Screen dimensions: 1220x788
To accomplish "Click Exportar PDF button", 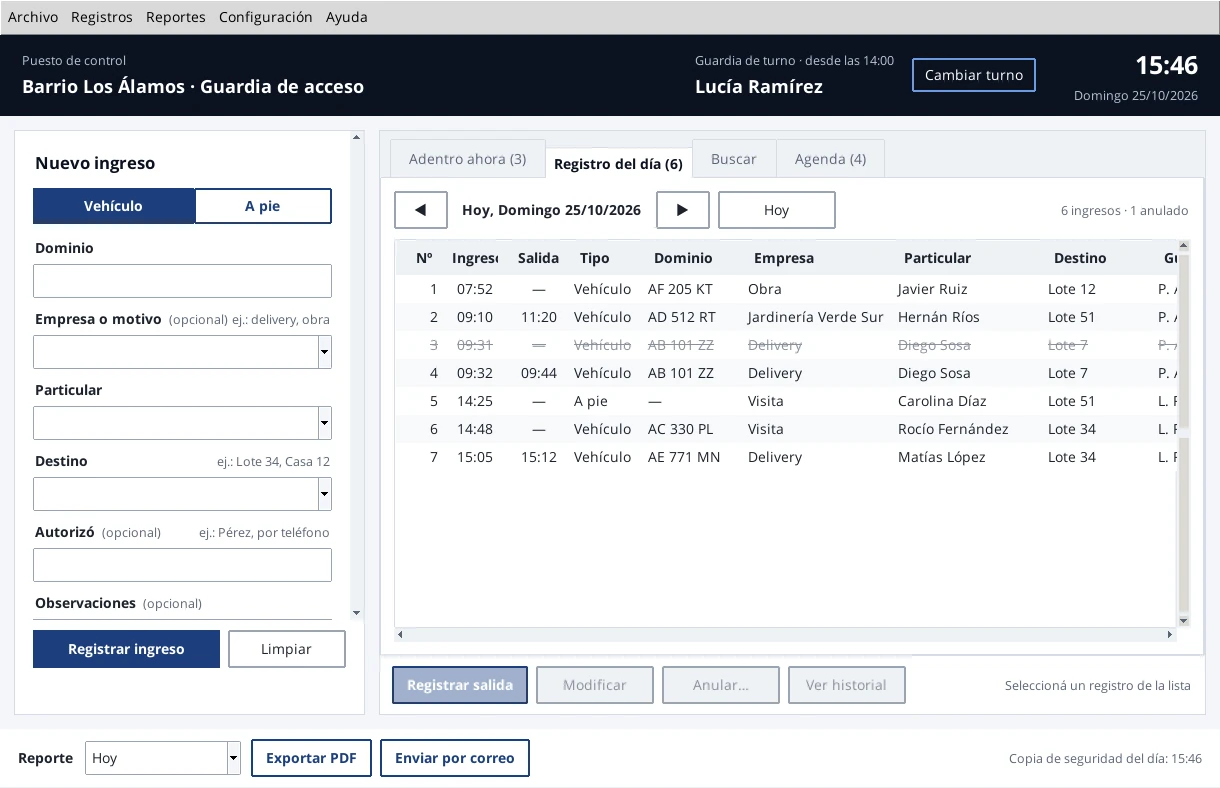I will (x=311, y=758).
